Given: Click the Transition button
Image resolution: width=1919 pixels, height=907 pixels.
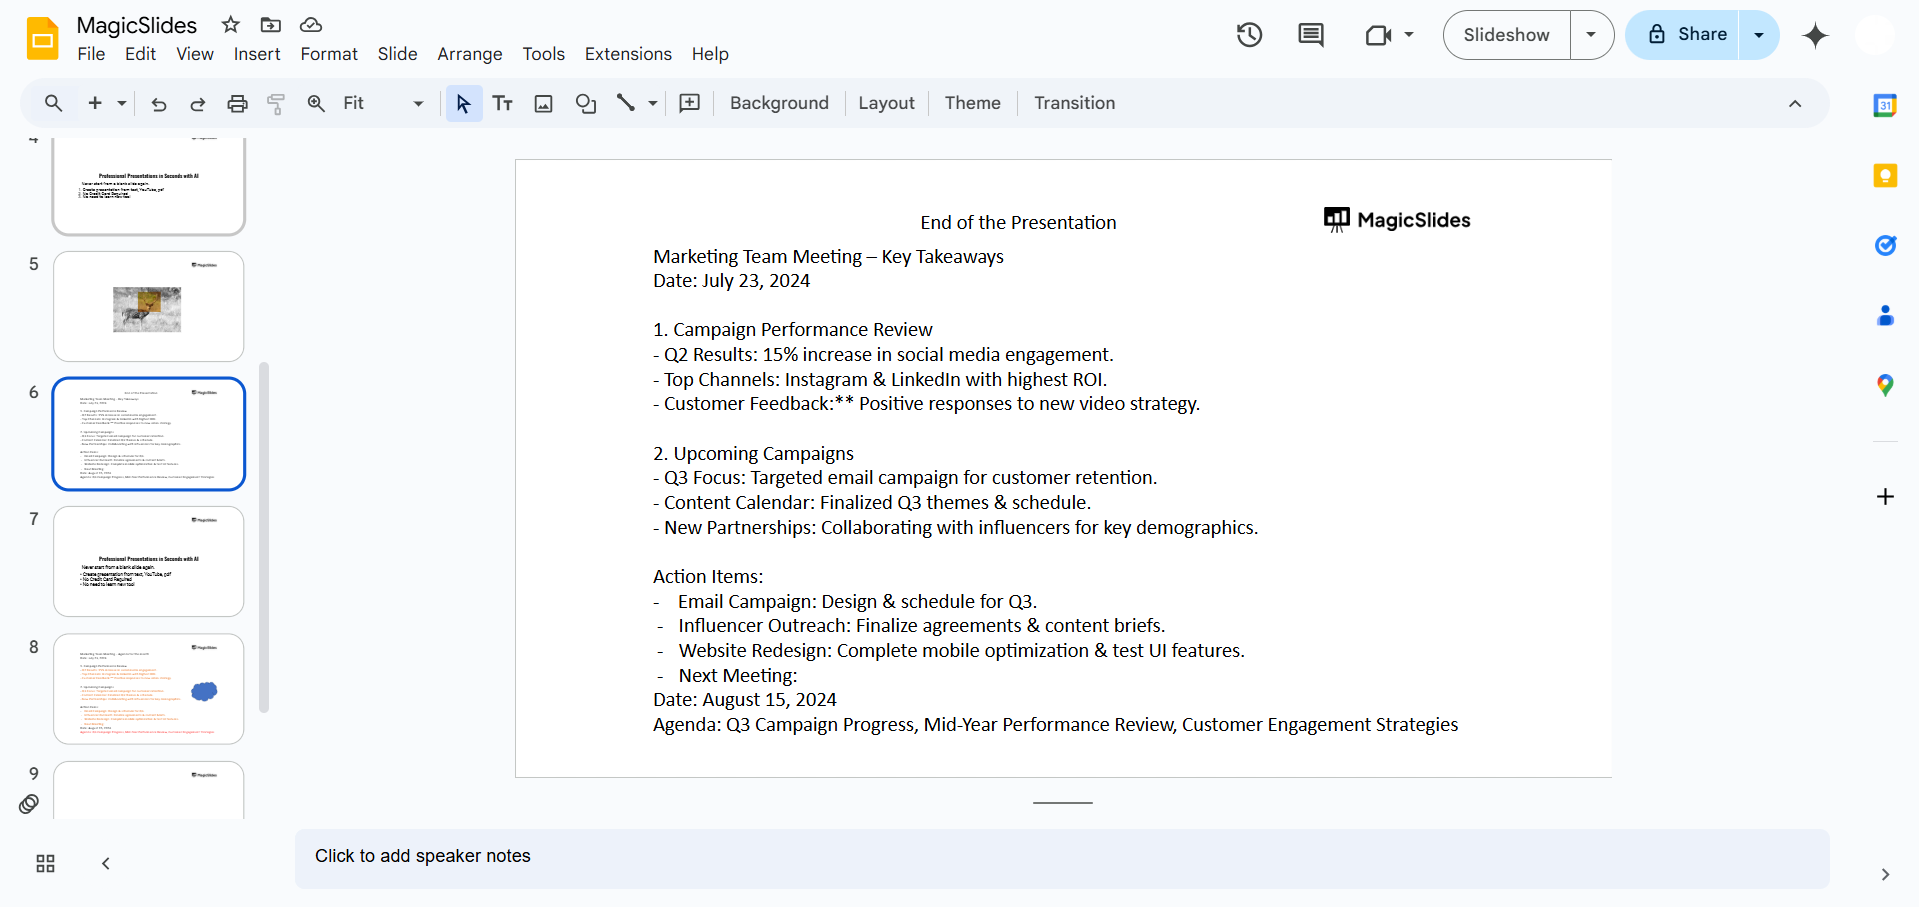Looking at the screenshot, I should point(1074,103).
